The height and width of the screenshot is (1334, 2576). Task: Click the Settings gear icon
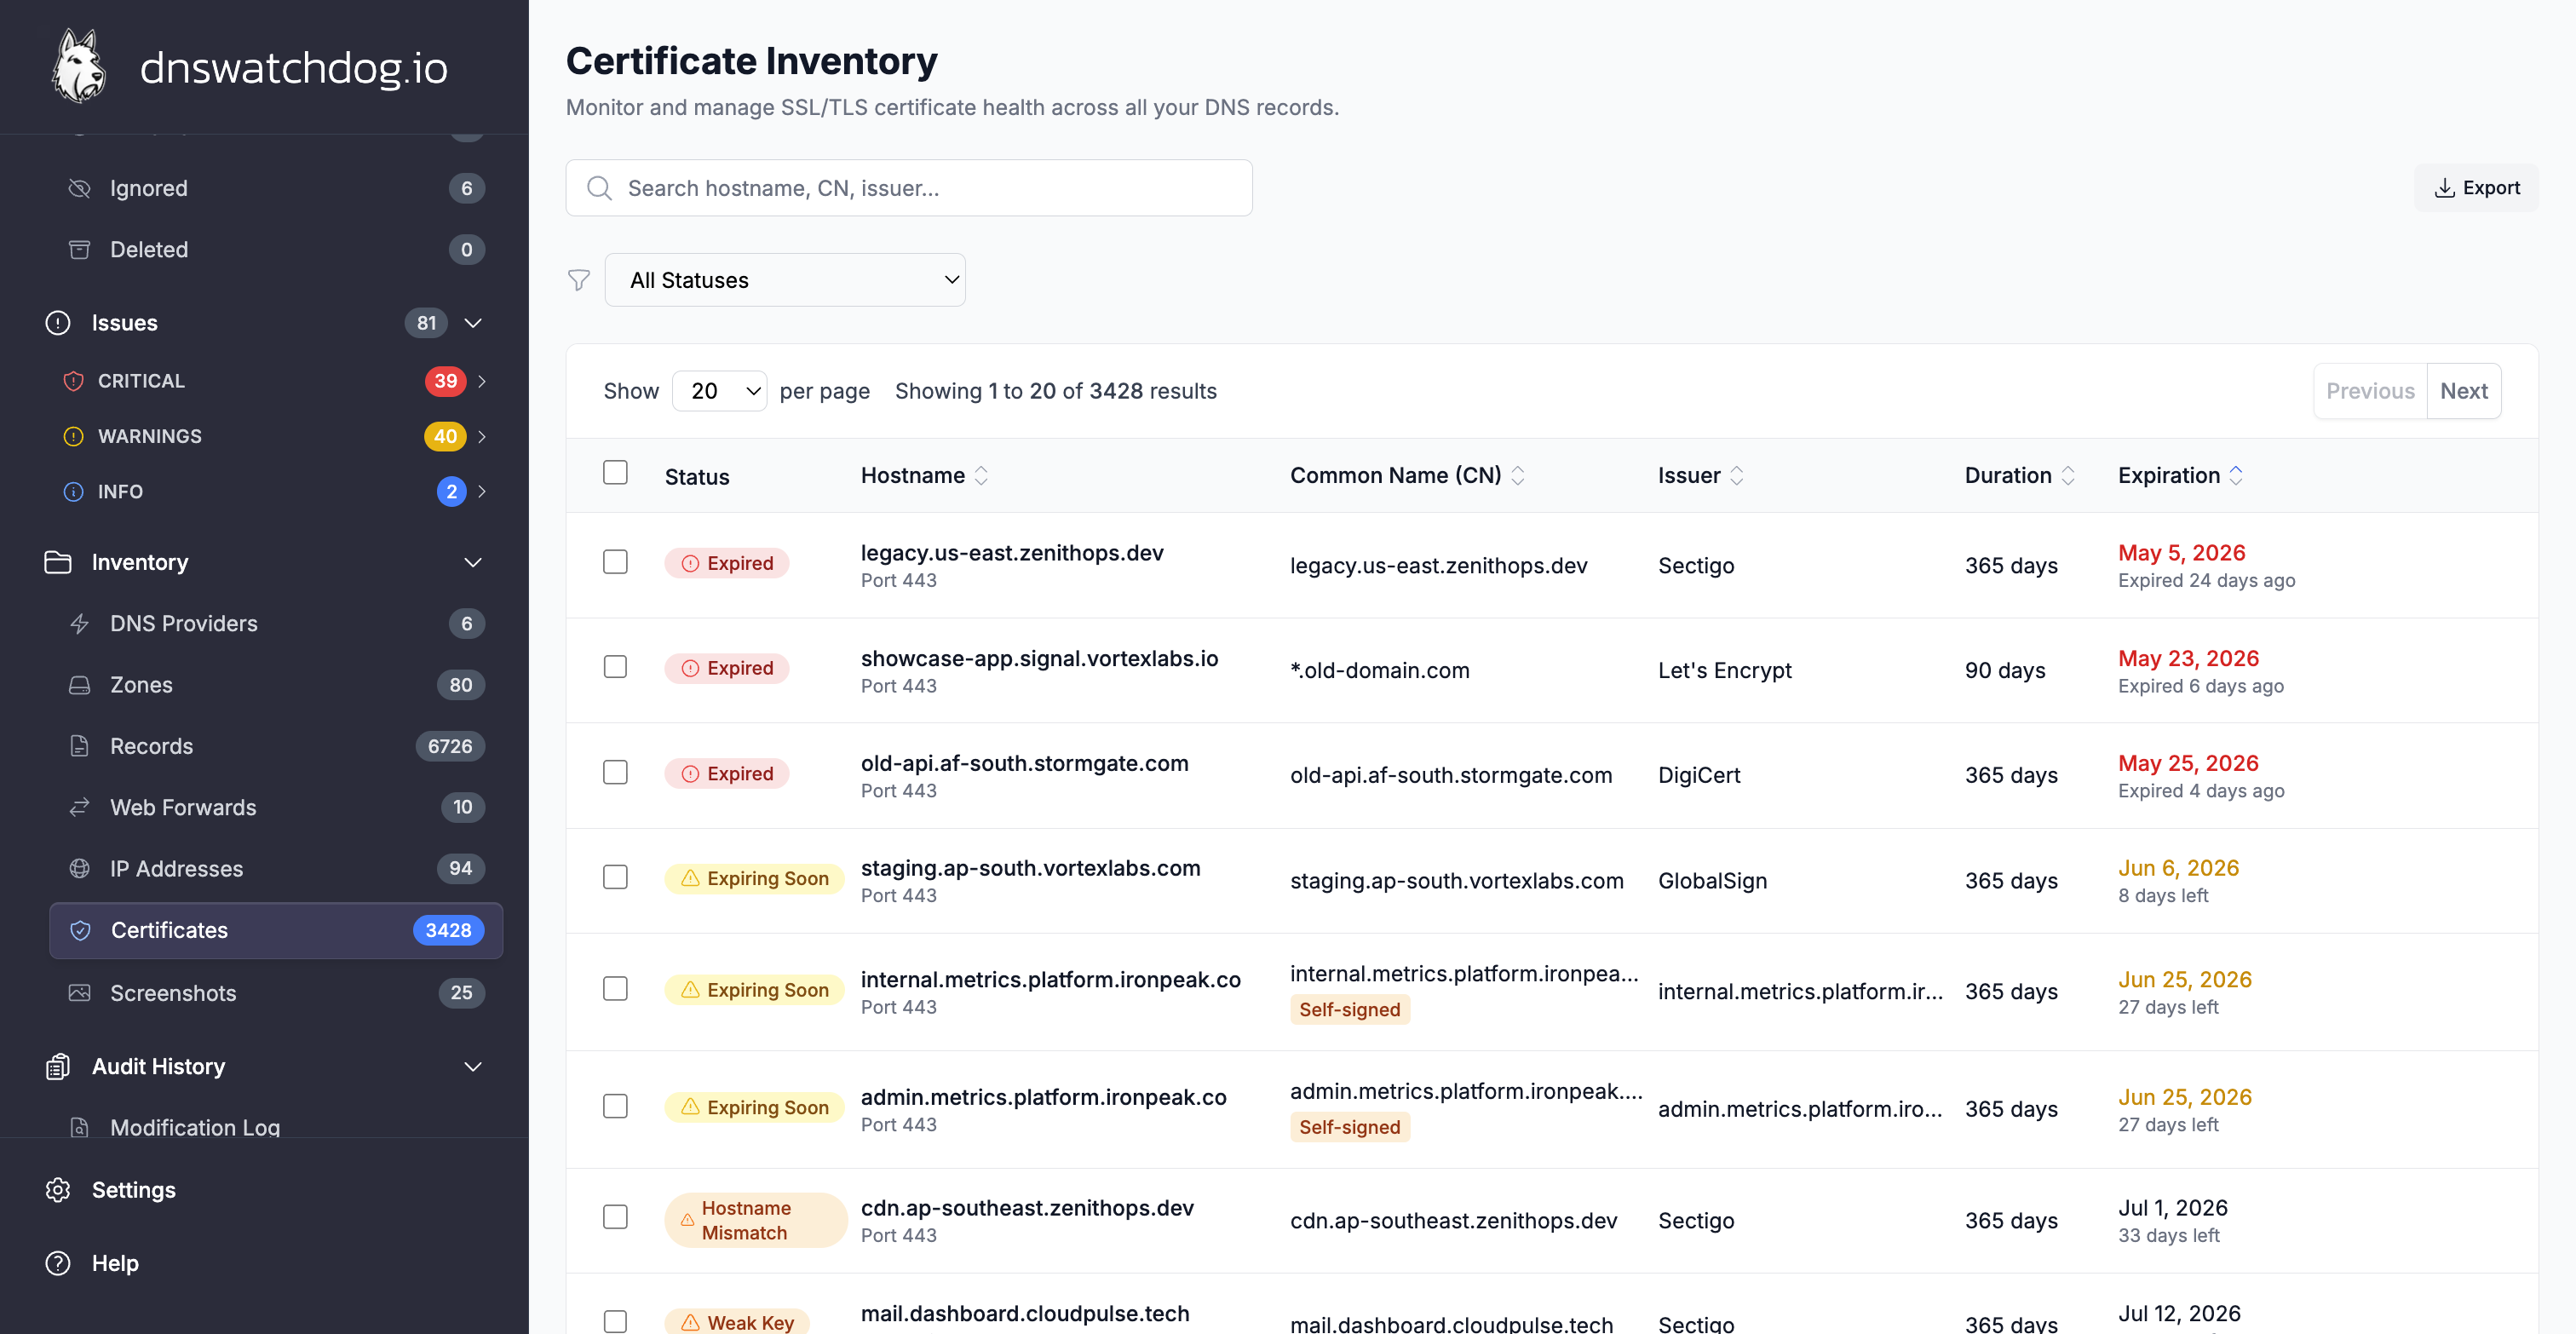coord(58,1189)
